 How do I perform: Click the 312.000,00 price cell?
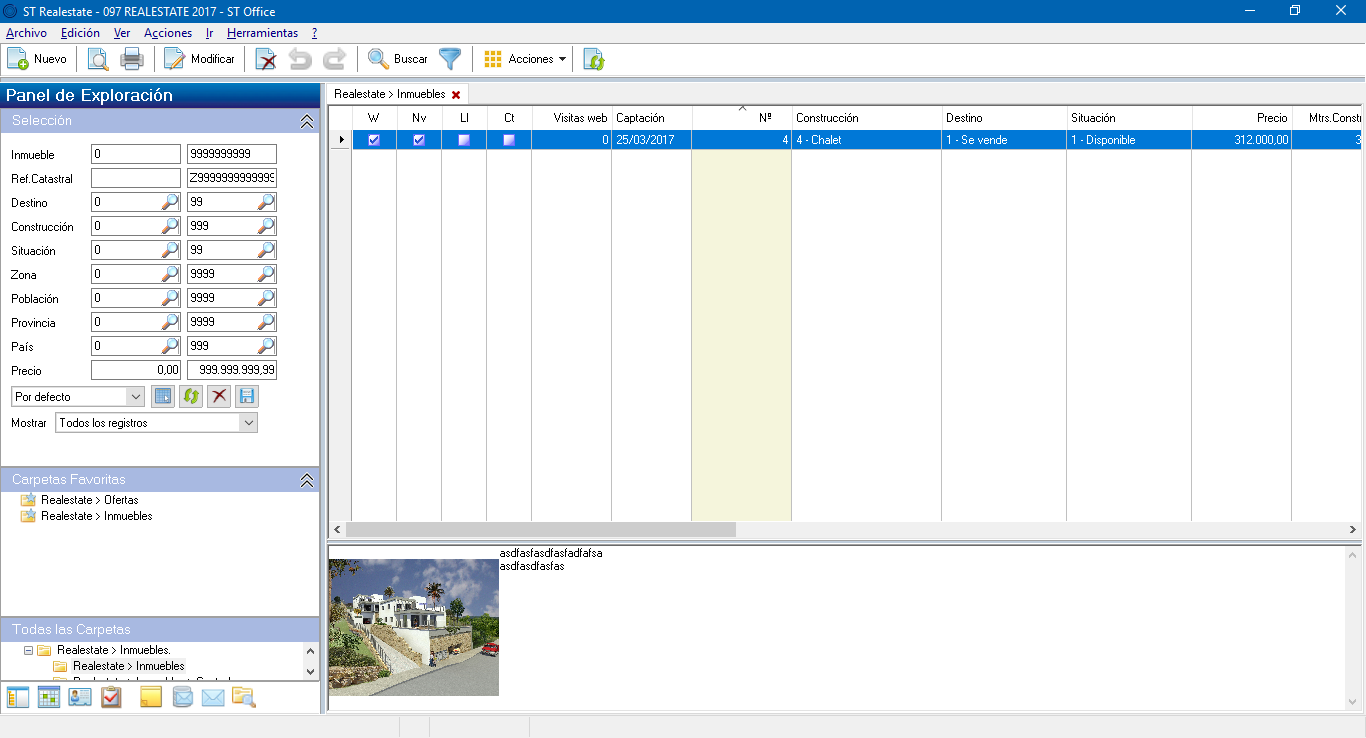[1241, 140]
